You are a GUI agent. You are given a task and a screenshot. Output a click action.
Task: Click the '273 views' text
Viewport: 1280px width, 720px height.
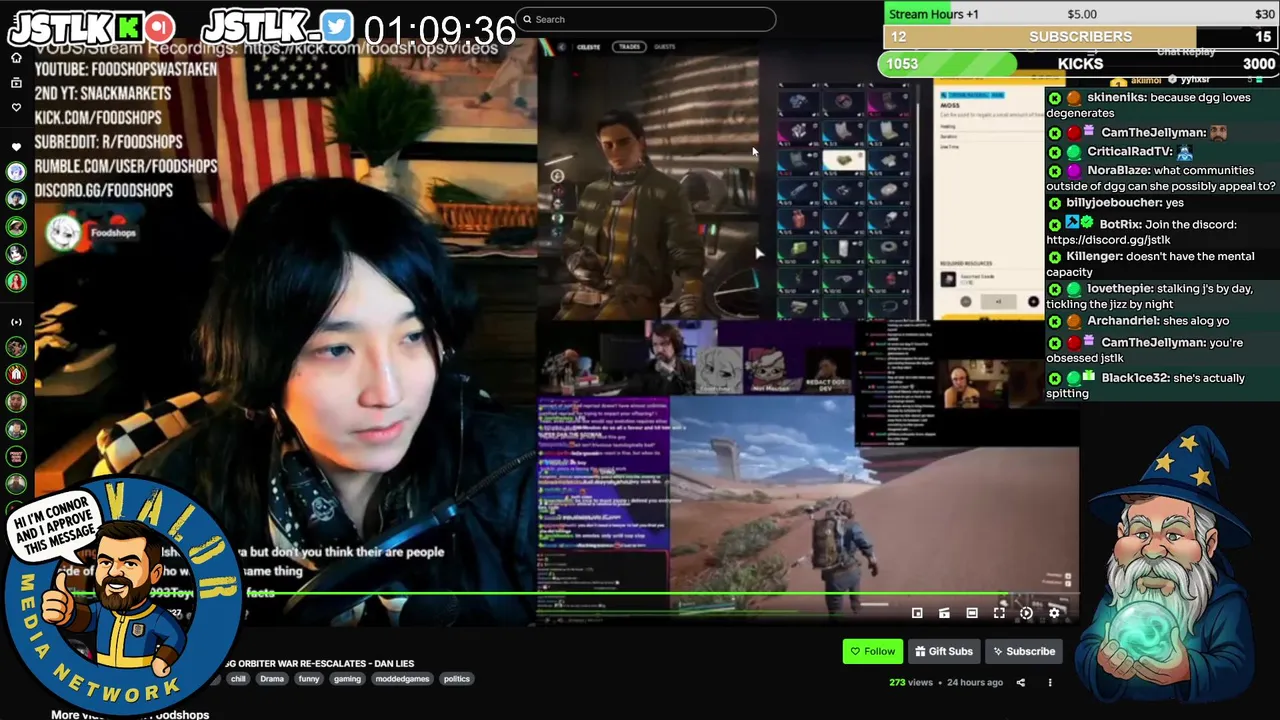(911, 682)
